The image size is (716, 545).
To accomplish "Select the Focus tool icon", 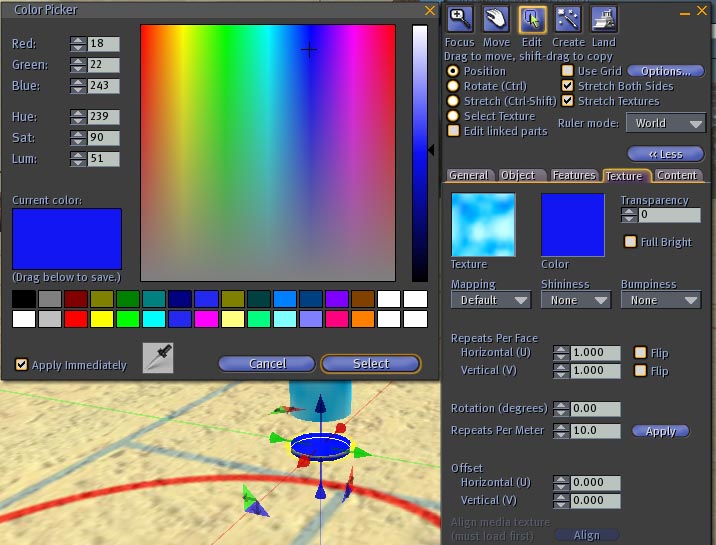I will 459,20.
